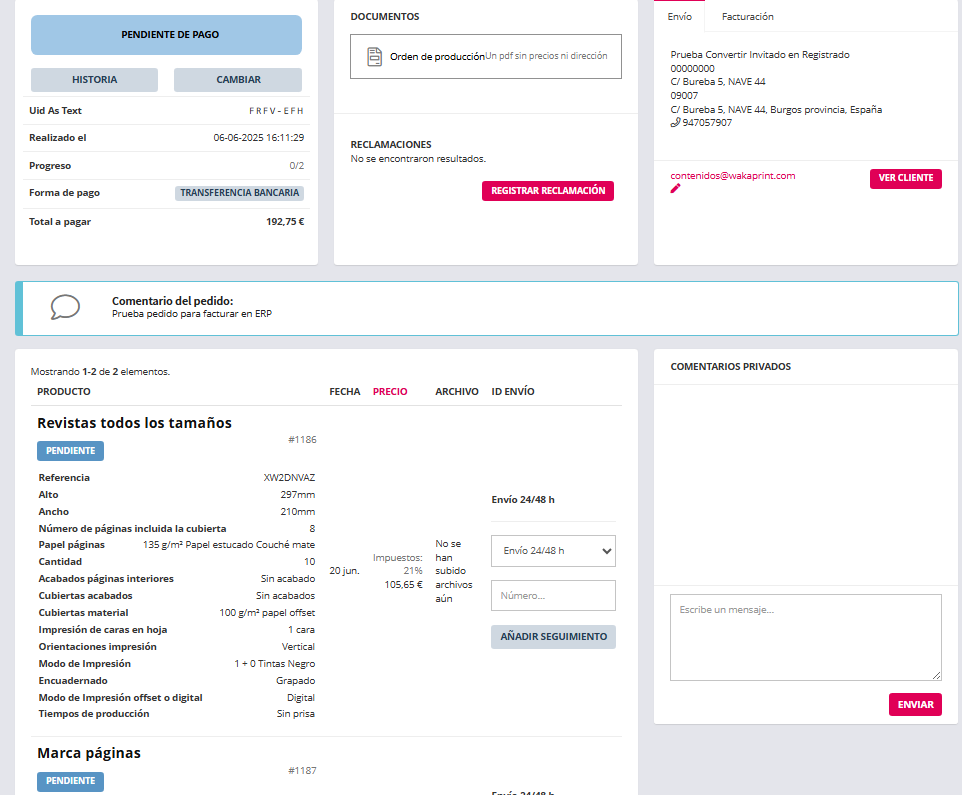The height and width of the screenshot is (795, 962).
Task: Send the private comment with ENVIAR
Action: (x=915, y=705)
